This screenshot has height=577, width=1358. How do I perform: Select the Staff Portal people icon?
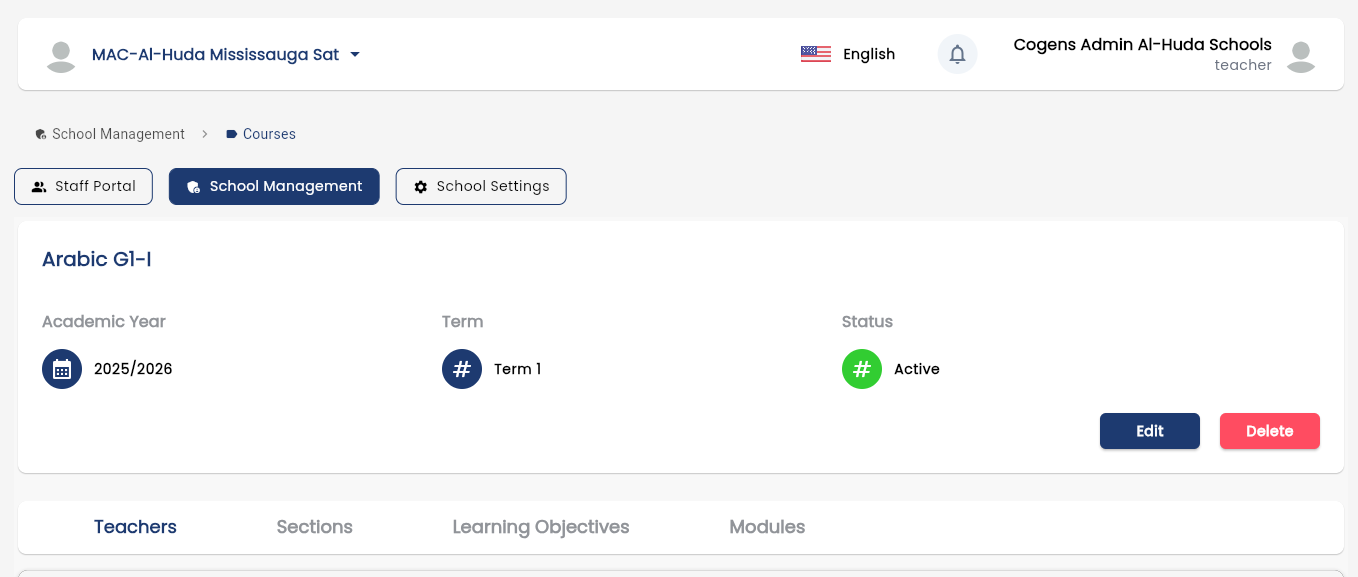tap(39, 186)
